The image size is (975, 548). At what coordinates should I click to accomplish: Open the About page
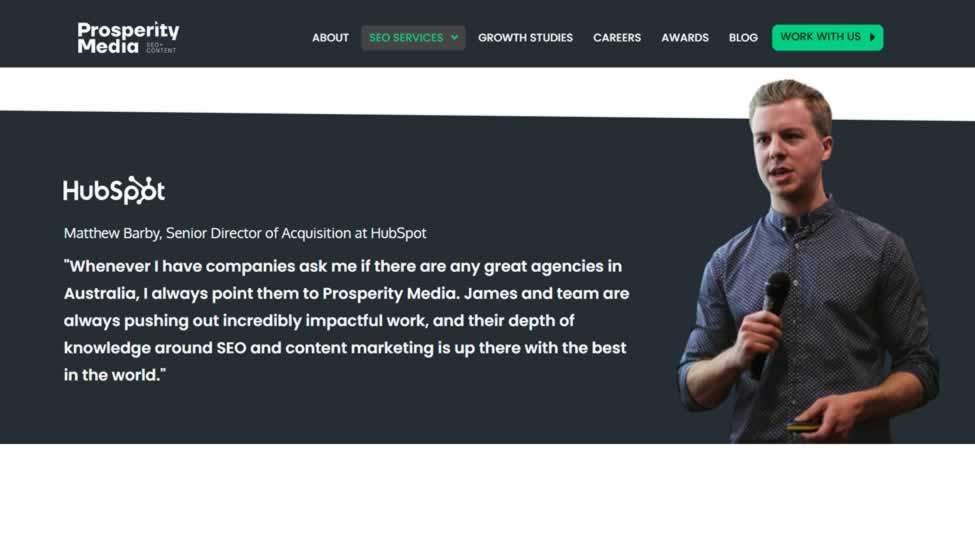[330, 38]
